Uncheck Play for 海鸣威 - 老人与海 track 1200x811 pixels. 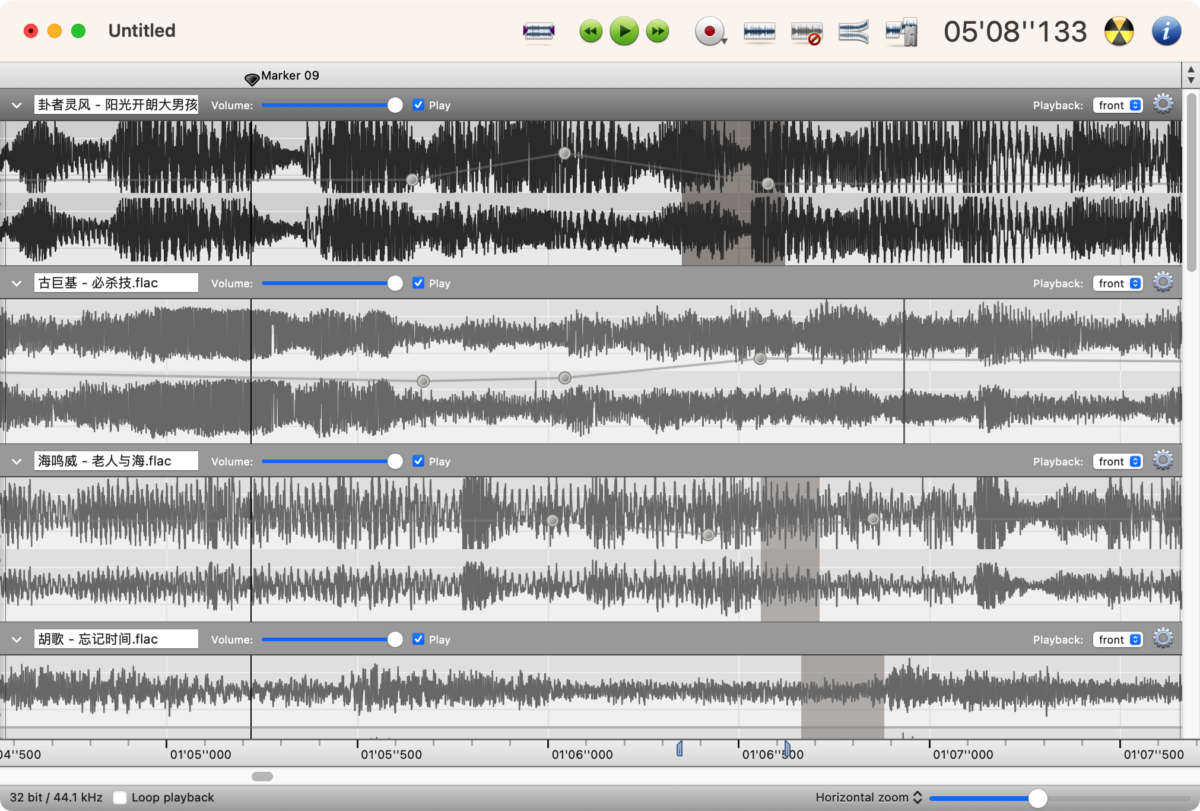[x=418, y=461]
